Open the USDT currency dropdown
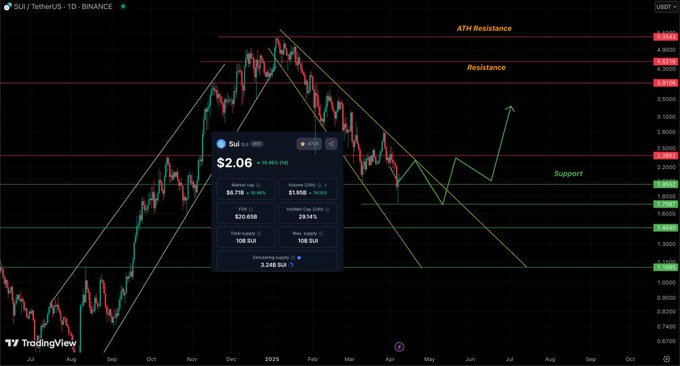The width and height of the screenshot is (680, 366). tap(666, 7)
